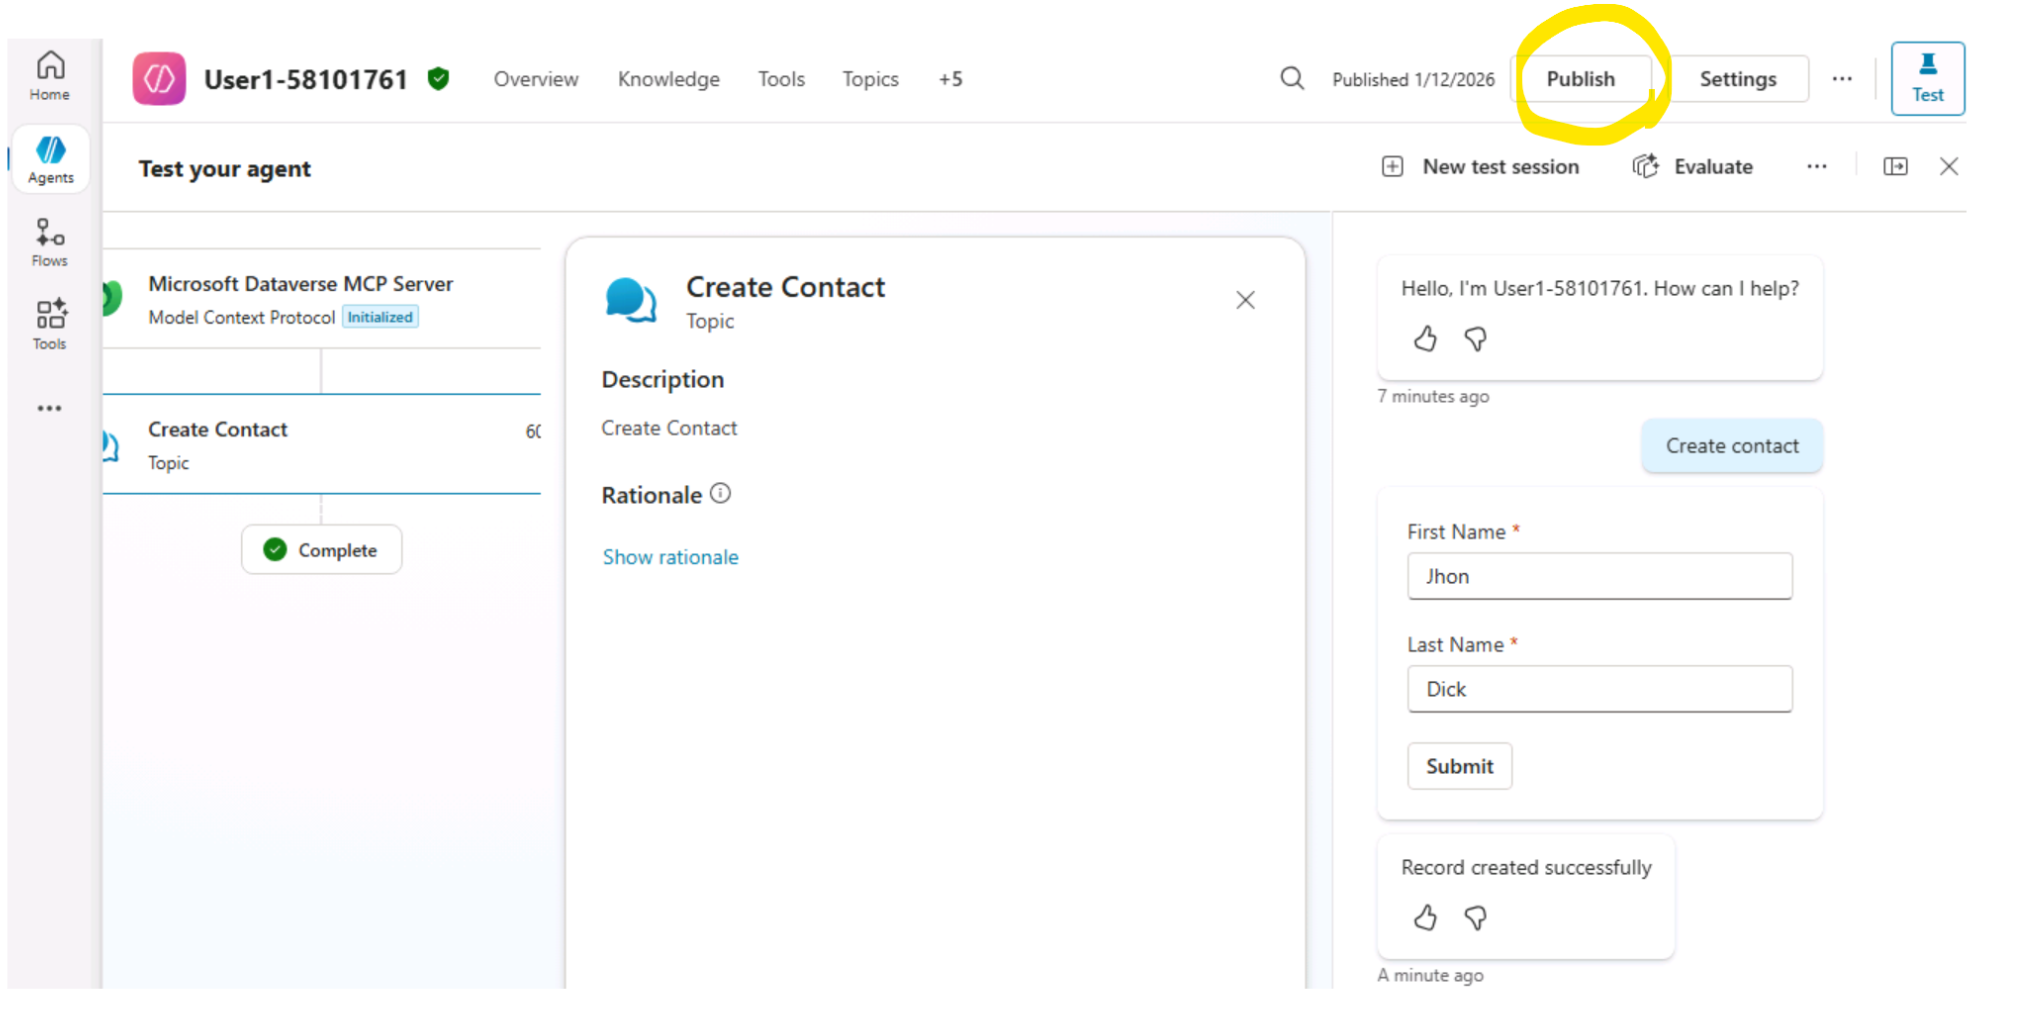Toggle the side panel layout icon
Image resolution: width=2019 pixels, height=1018 pixels.
(x=1894, y=167)
